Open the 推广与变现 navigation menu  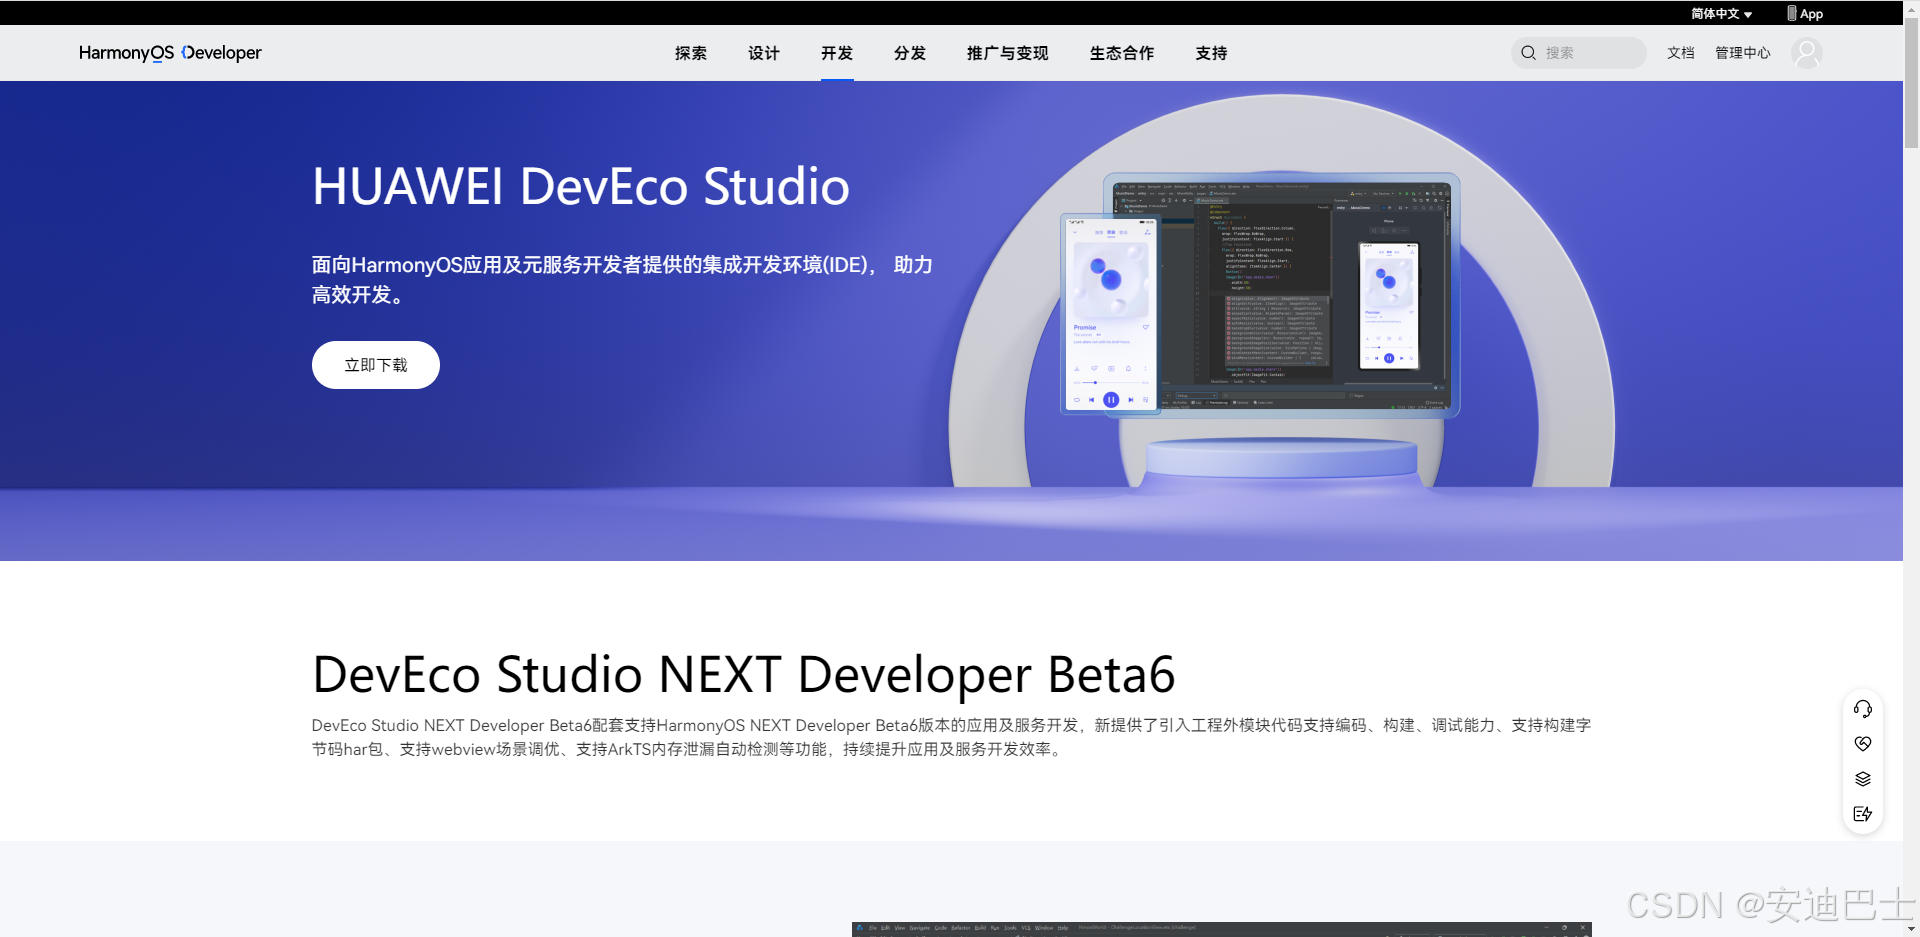1008,53
